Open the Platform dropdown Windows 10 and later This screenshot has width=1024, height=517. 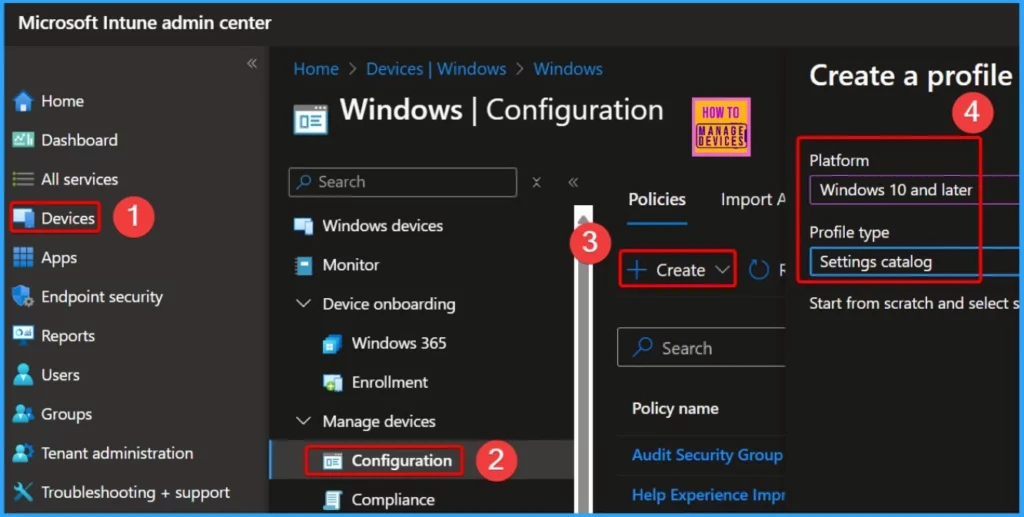913,190
